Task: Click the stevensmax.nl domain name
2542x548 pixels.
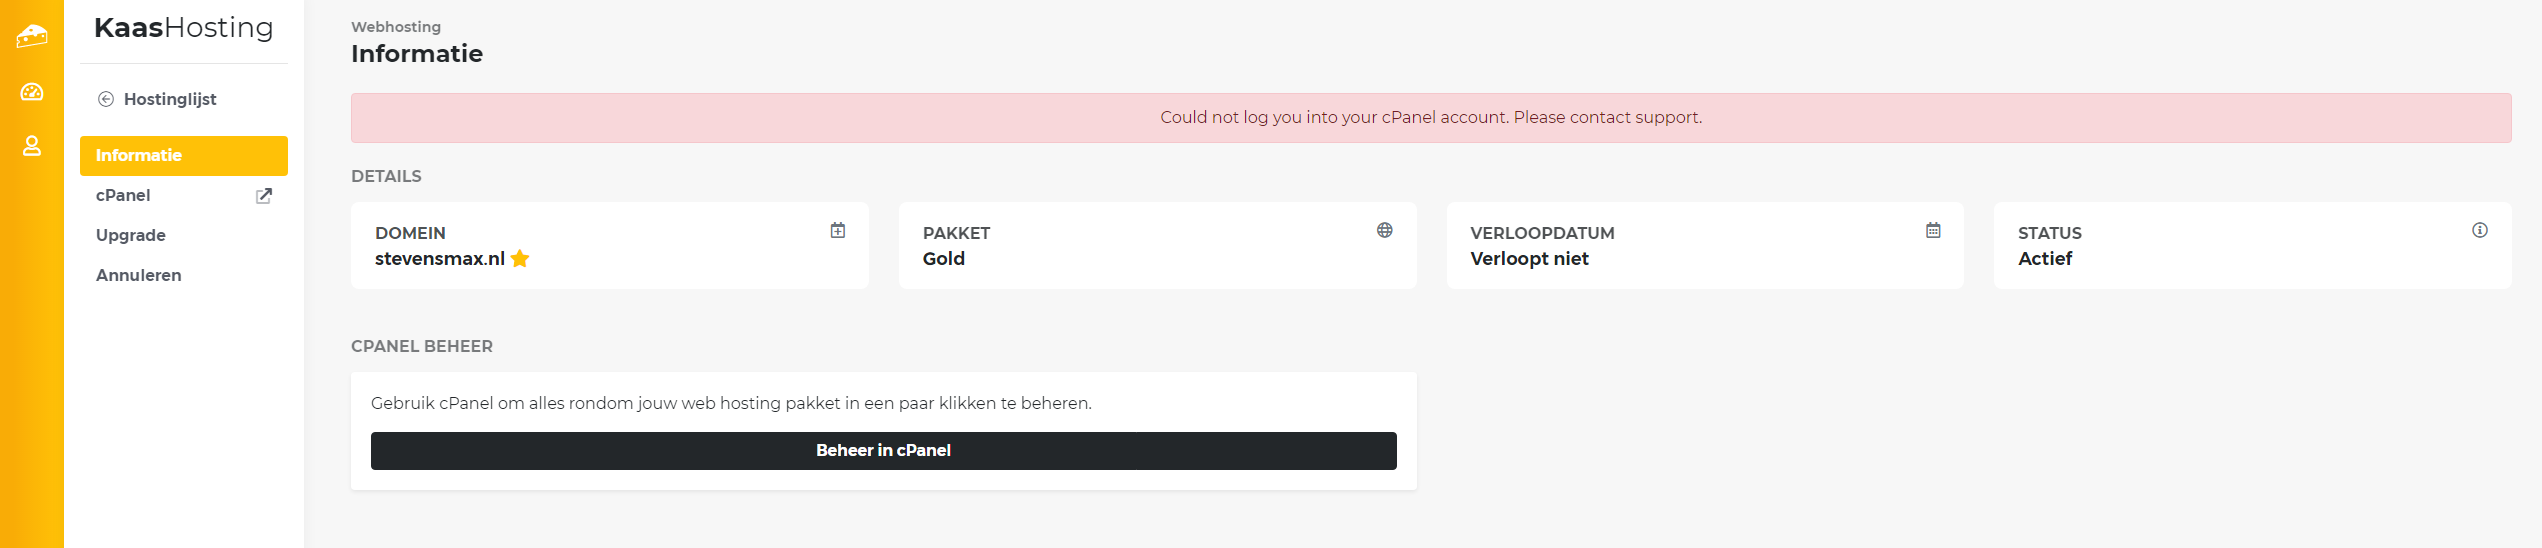Action: click(x=440, y=259)
